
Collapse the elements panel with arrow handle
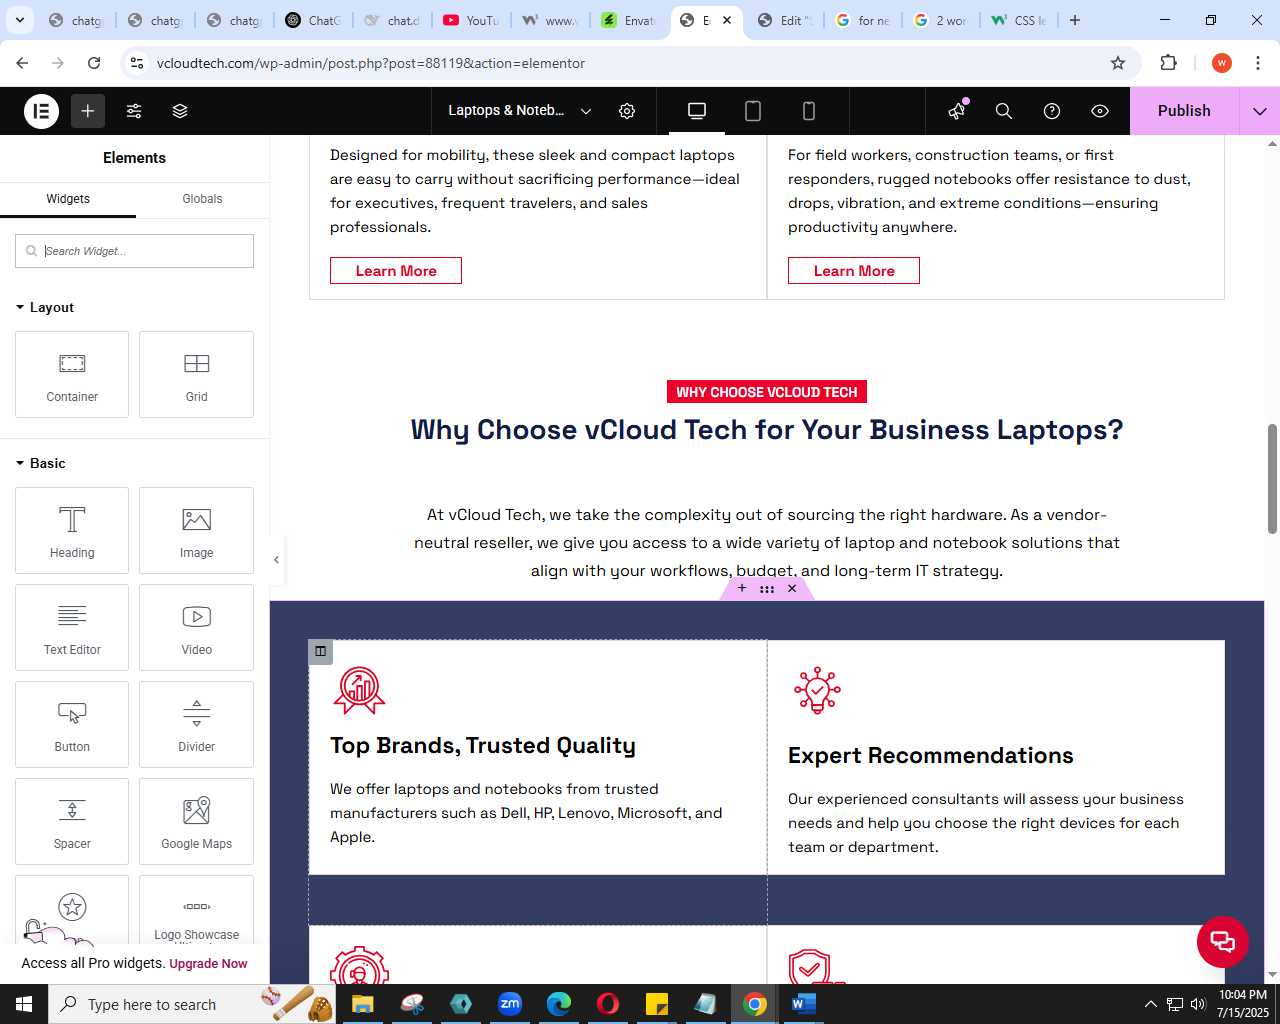(x=277, y=560)
